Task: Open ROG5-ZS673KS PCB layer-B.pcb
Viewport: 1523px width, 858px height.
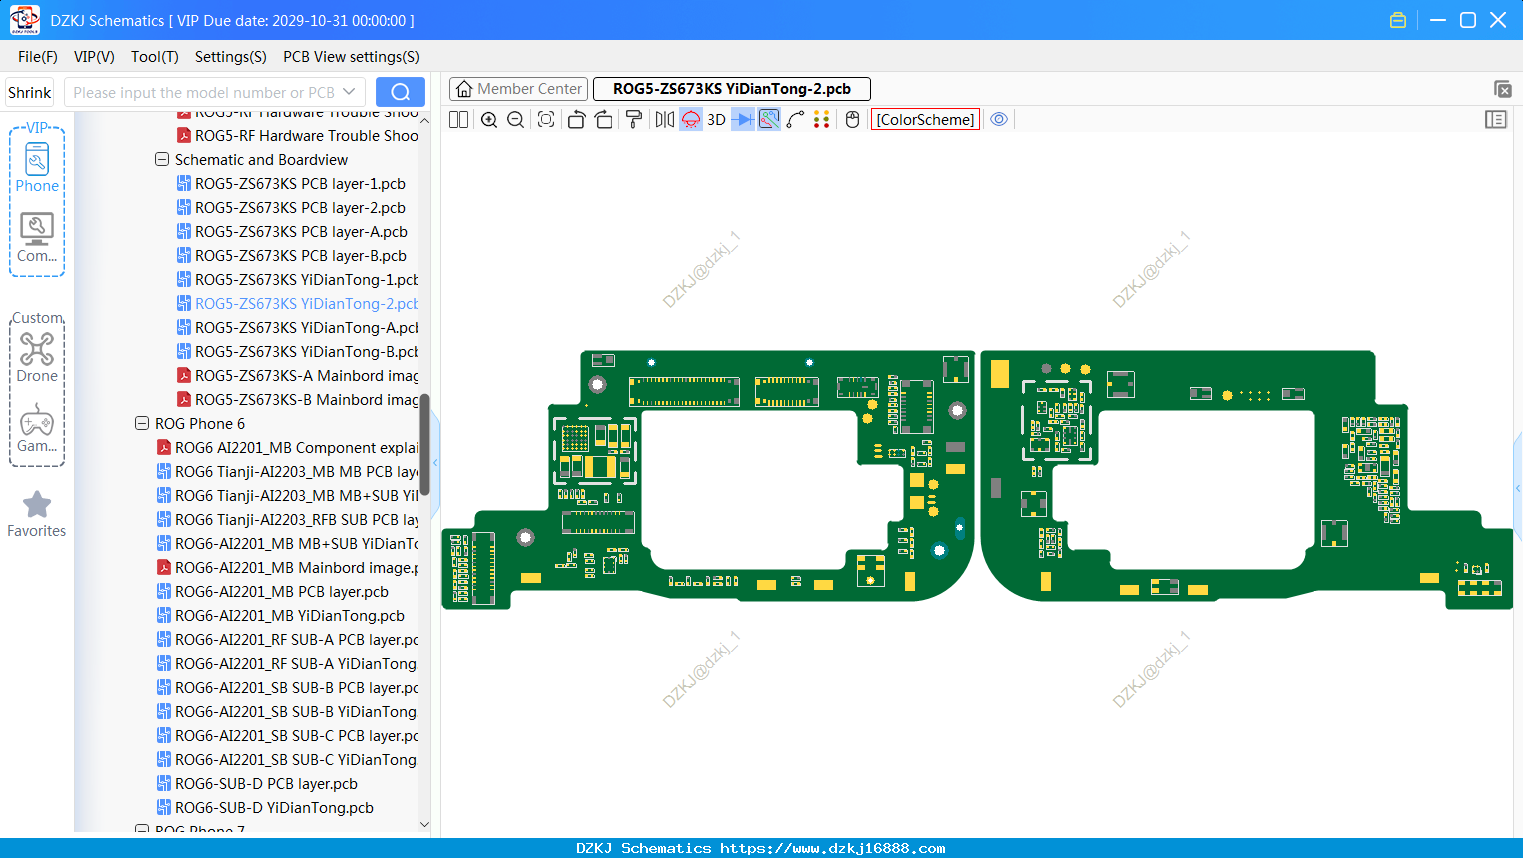Action: (301, 256)
